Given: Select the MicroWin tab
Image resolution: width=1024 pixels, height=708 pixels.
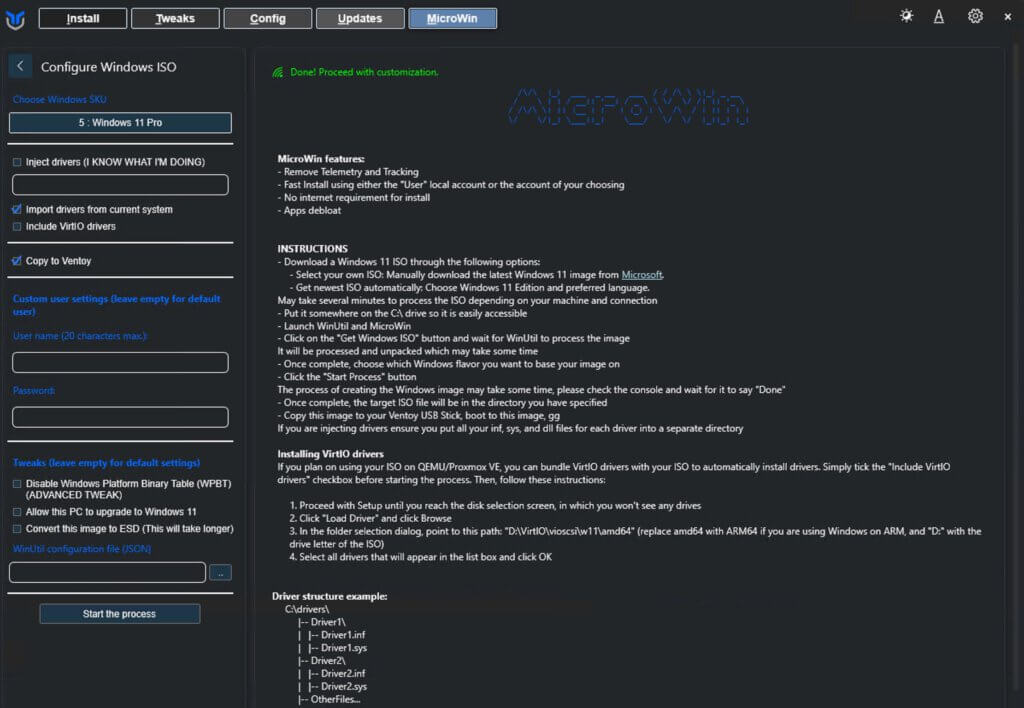Looking at the screenshot, I should point(453,18).
